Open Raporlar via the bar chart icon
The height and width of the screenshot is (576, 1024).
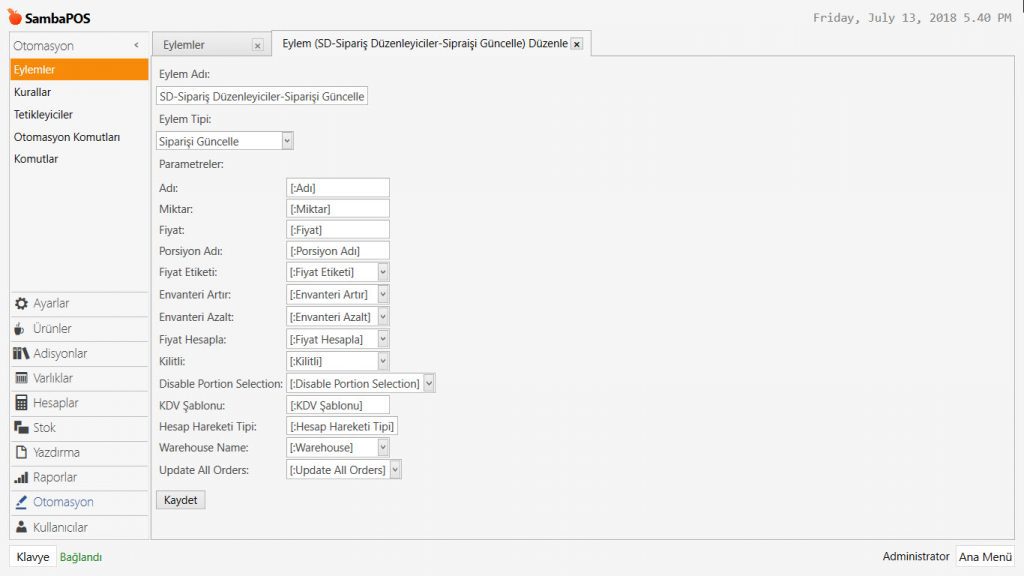(x=21, y=478)
